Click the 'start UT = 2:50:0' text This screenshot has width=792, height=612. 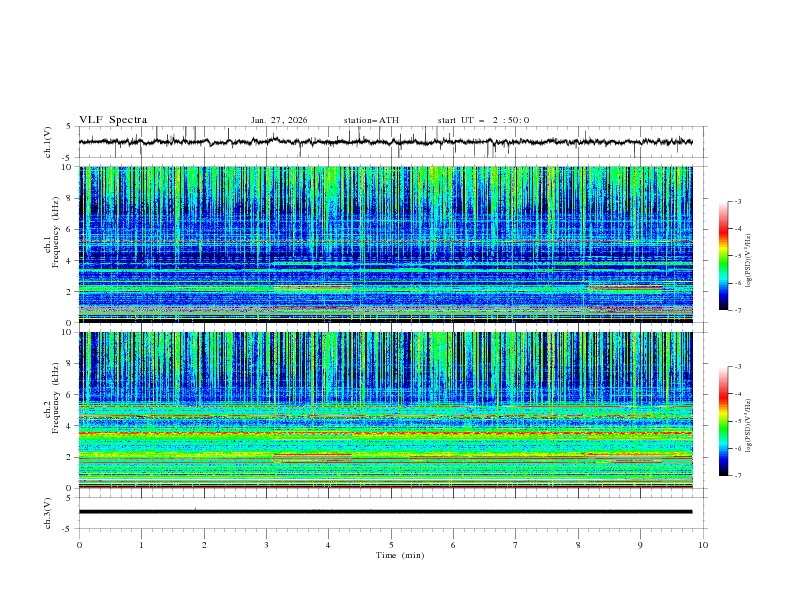[483, 120]
